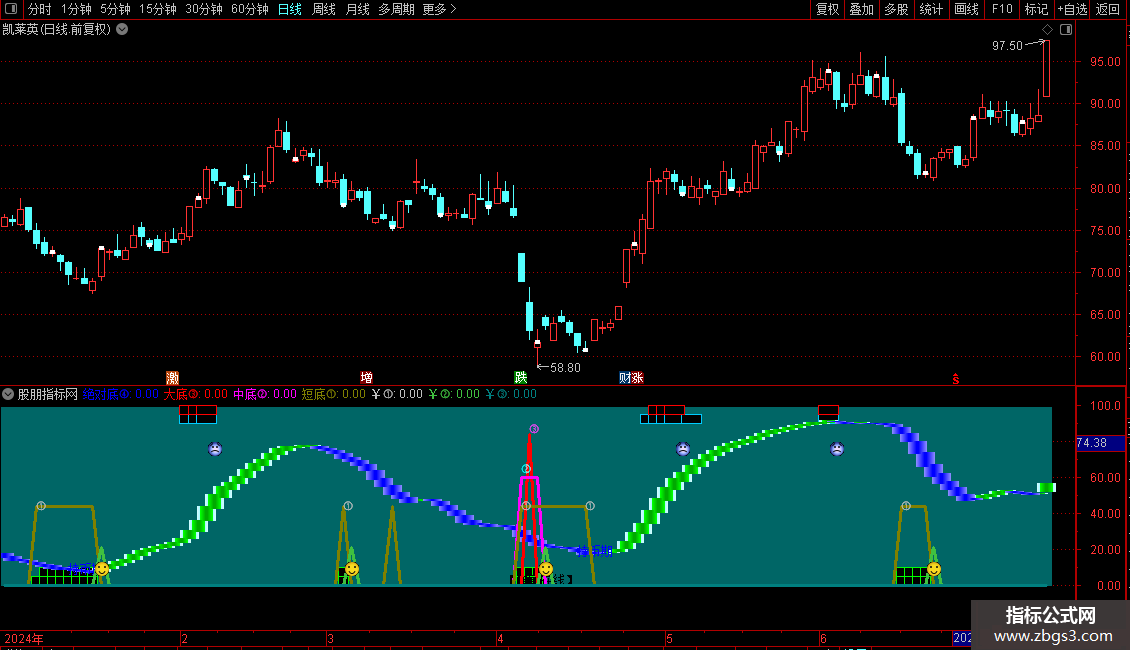The height and width of the screenshot is (650, 1130).
Task: Click the 增 event marker icon
Action: click(x=366, y=378)
